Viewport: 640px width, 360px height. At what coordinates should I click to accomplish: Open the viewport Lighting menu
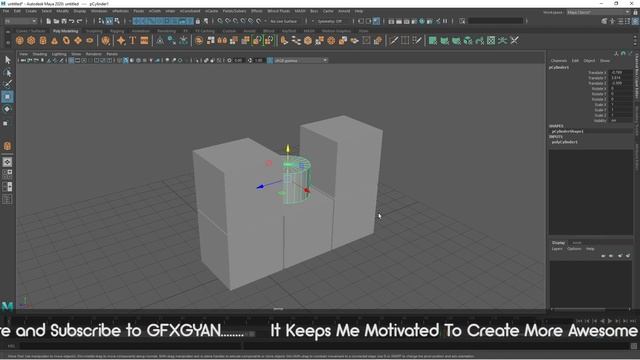point(59,54)
